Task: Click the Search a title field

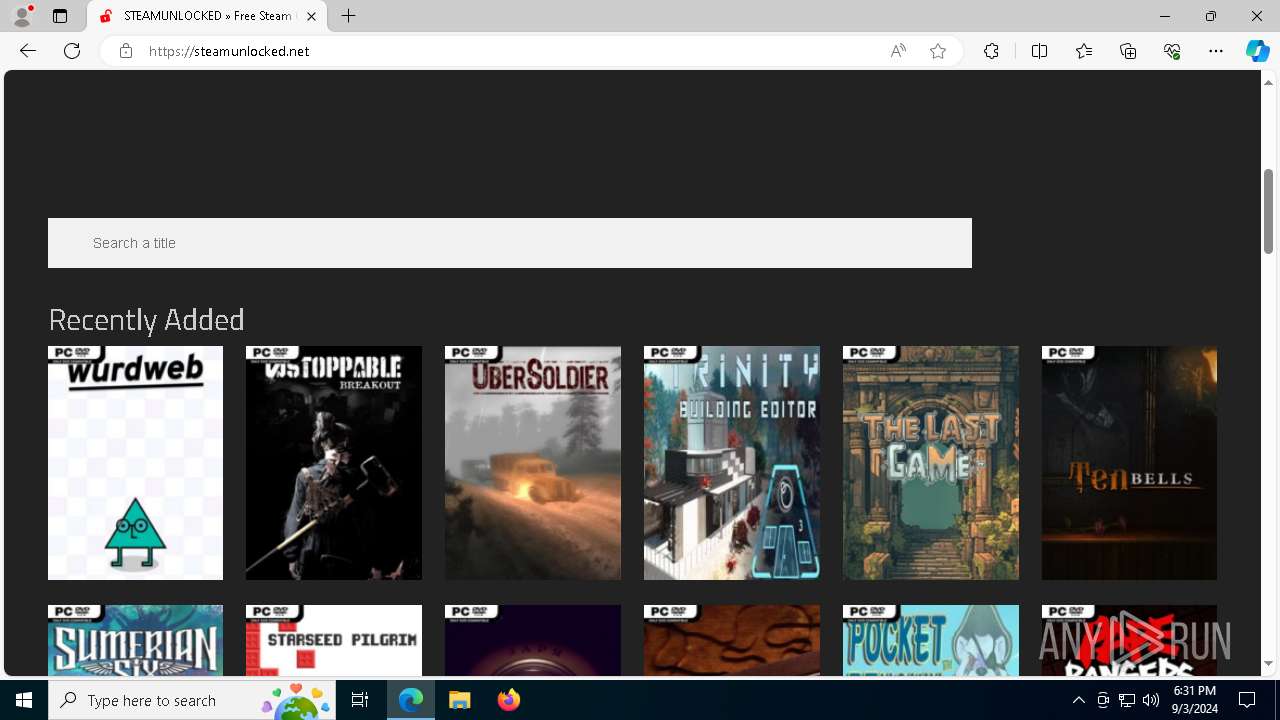Action: (x=510, y=243)
